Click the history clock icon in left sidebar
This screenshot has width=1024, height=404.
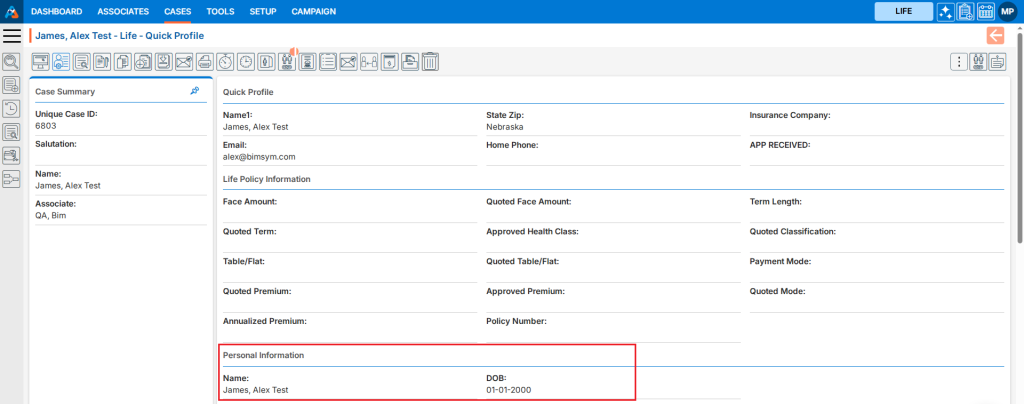[12, 109]
